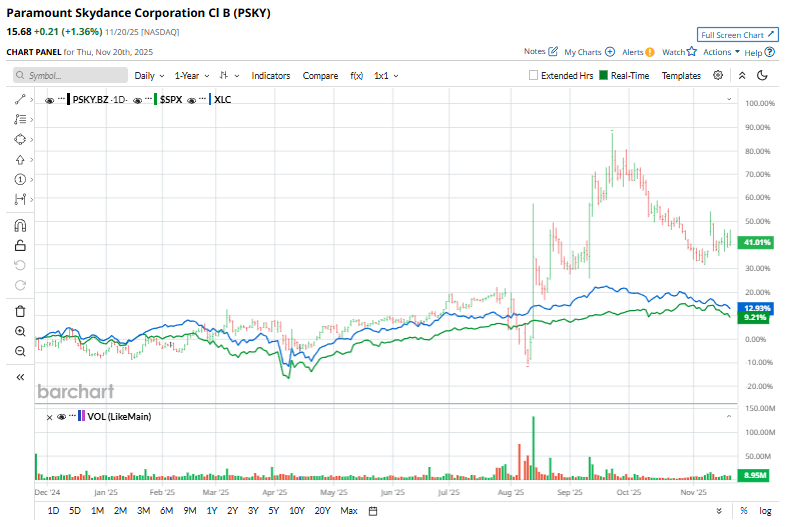Open the 1-Year period dropdown
785x527 pixels.
(192, 76)
